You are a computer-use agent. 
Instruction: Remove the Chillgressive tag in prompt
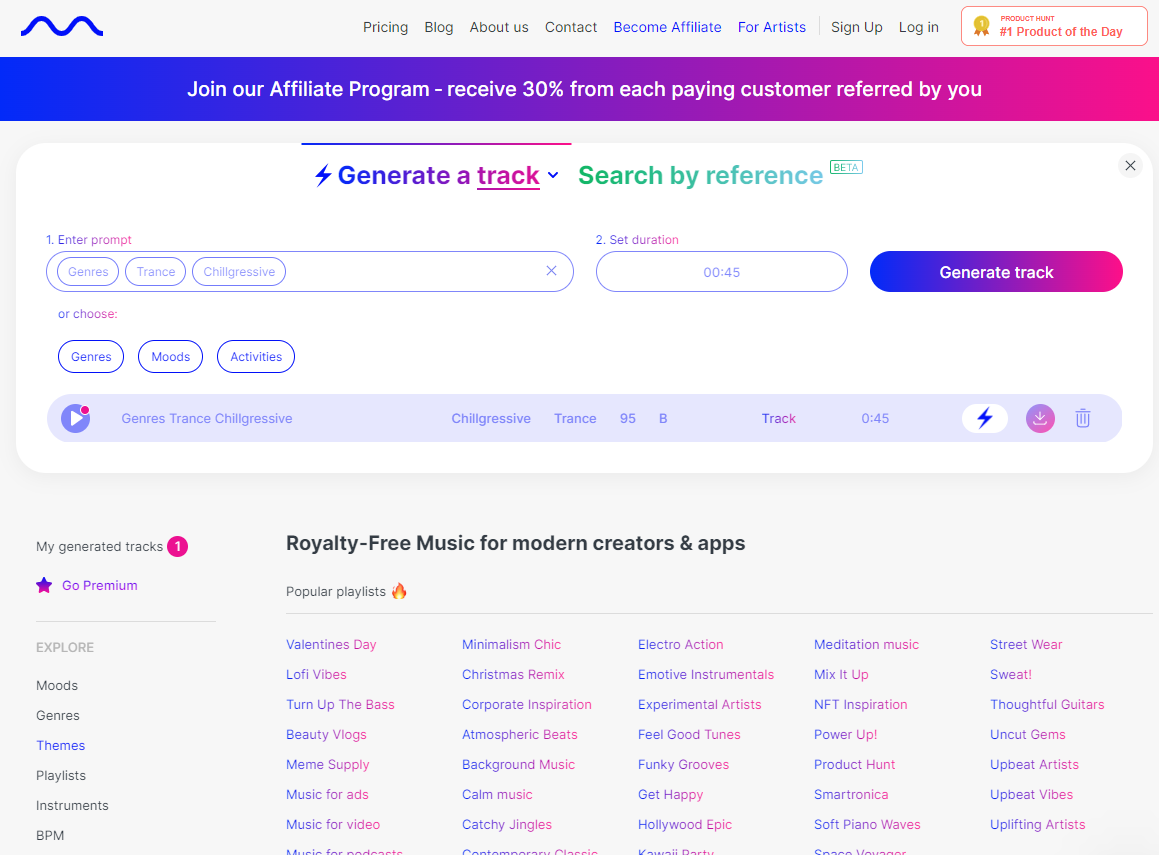click(x=239, y=272)
